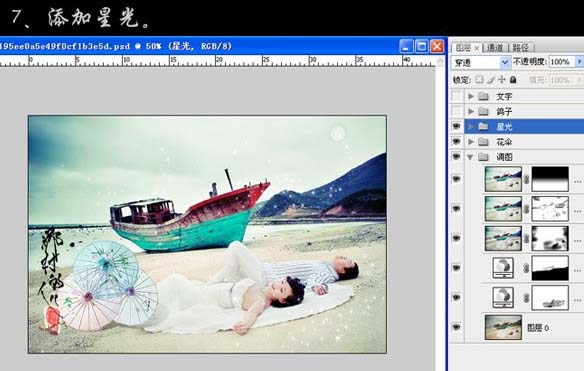Screen dimensions: 584x371
Task: Switch to the 路径 tab
Action: 521,48
